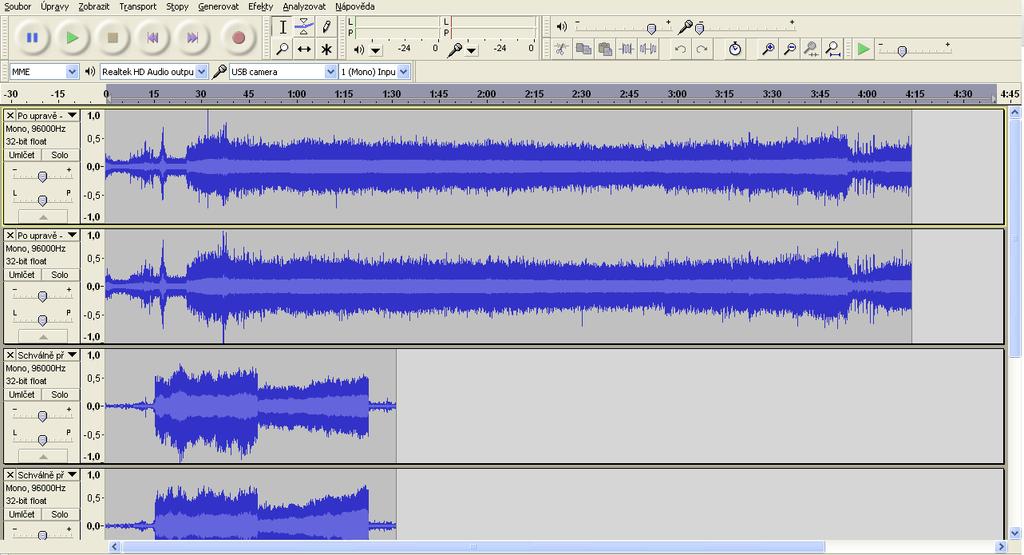Open the Stopy menu

pos(177,7)
